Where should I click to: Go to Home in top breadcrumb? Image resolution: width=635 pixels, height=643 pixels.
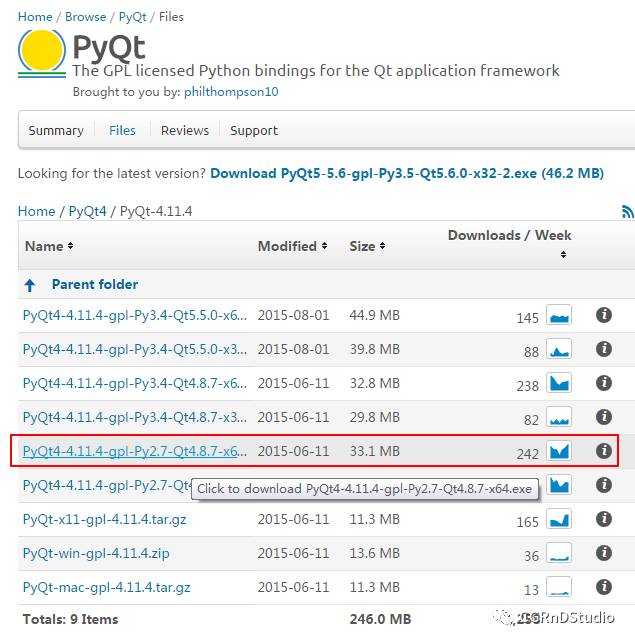coord(35,17)
